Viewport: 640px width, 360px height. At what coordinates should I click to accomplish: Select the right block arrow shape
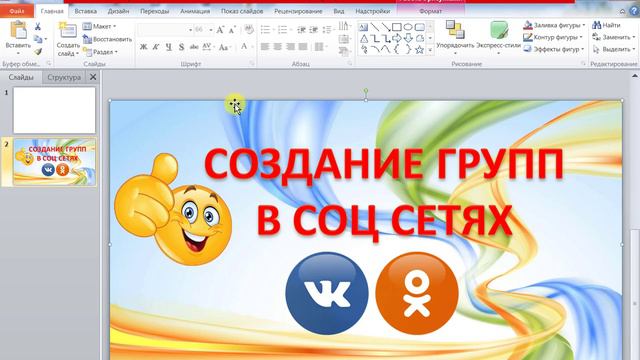(396, 38)
